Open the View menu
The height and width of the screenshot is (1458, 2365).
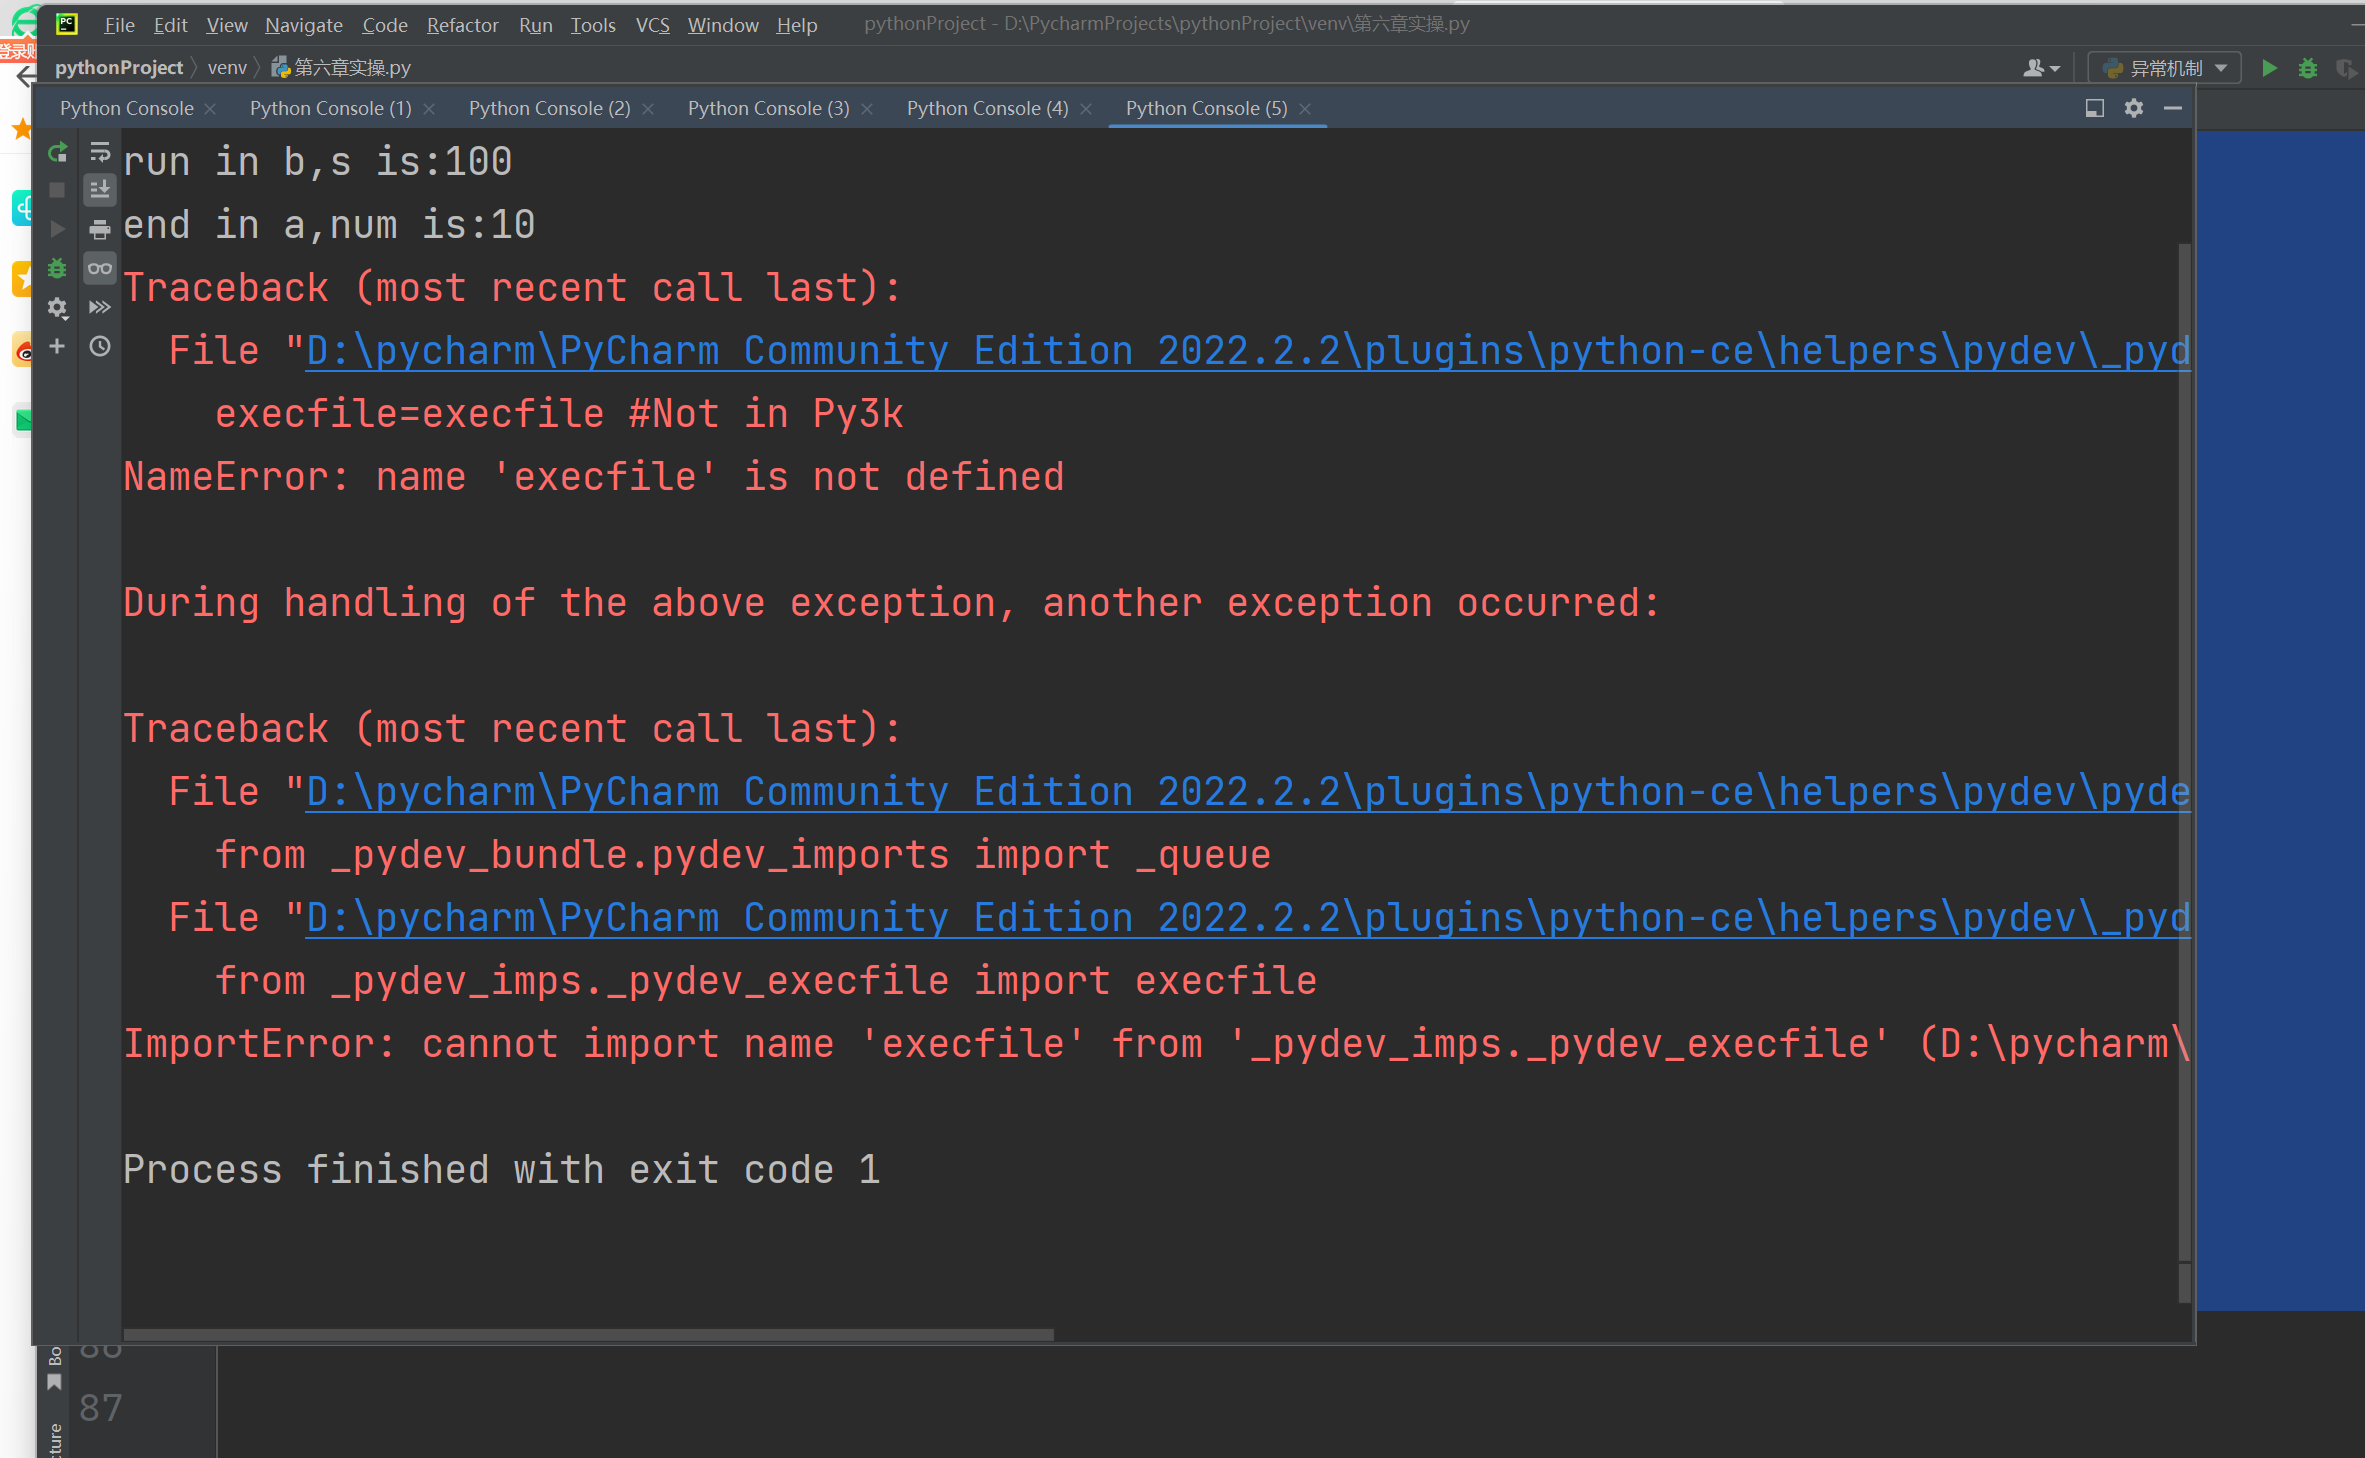[226, 24]
